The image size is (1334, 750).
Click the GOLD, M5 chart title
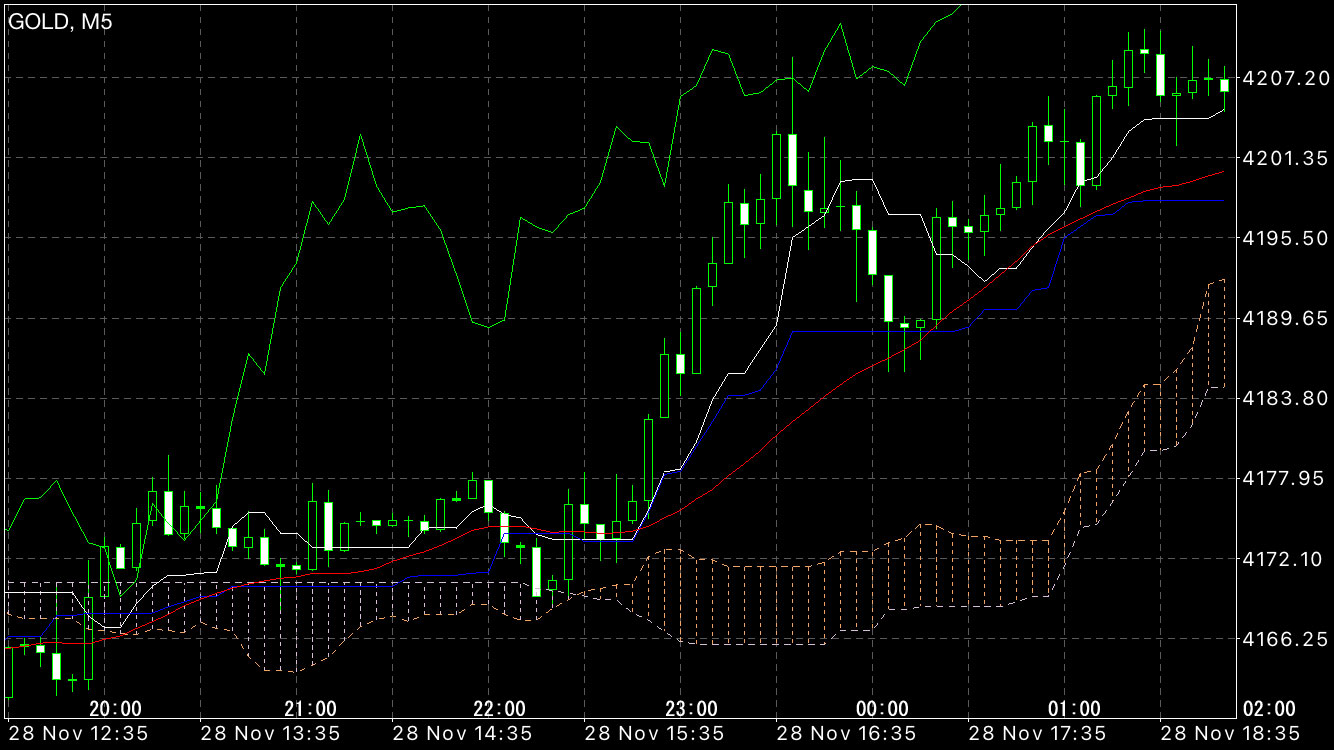point(59,22)
